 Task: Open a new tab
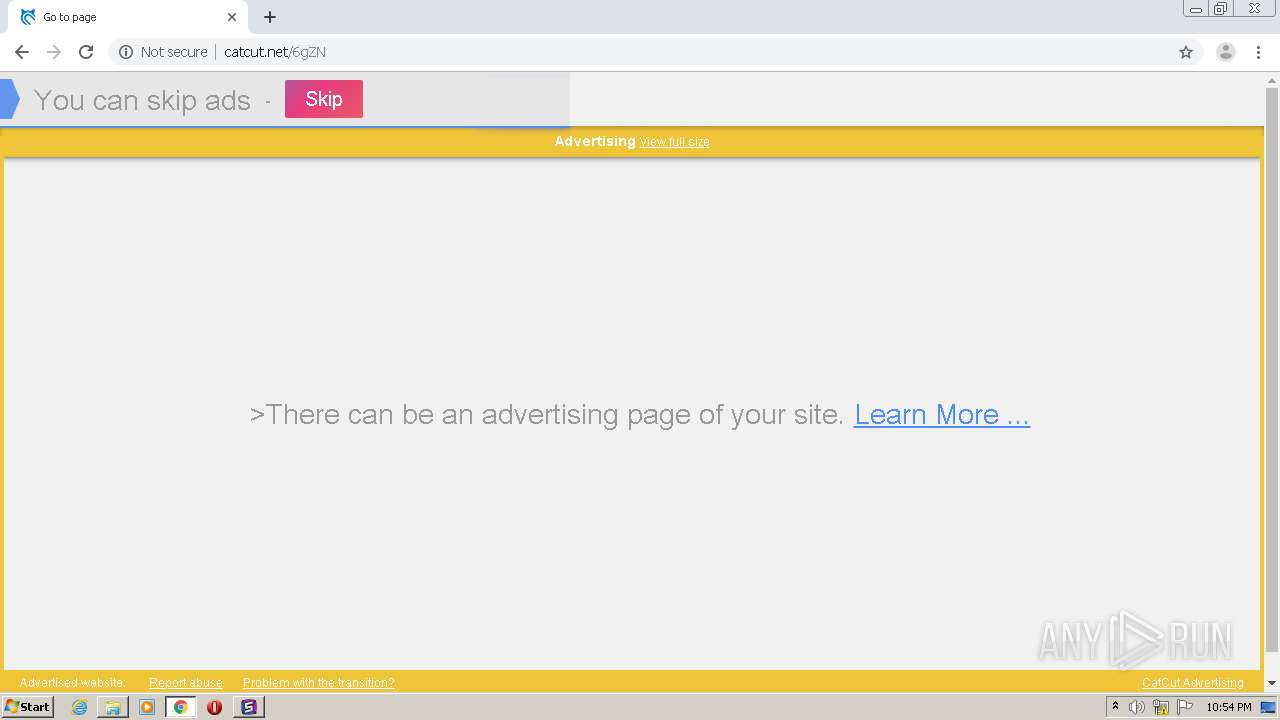270,17
